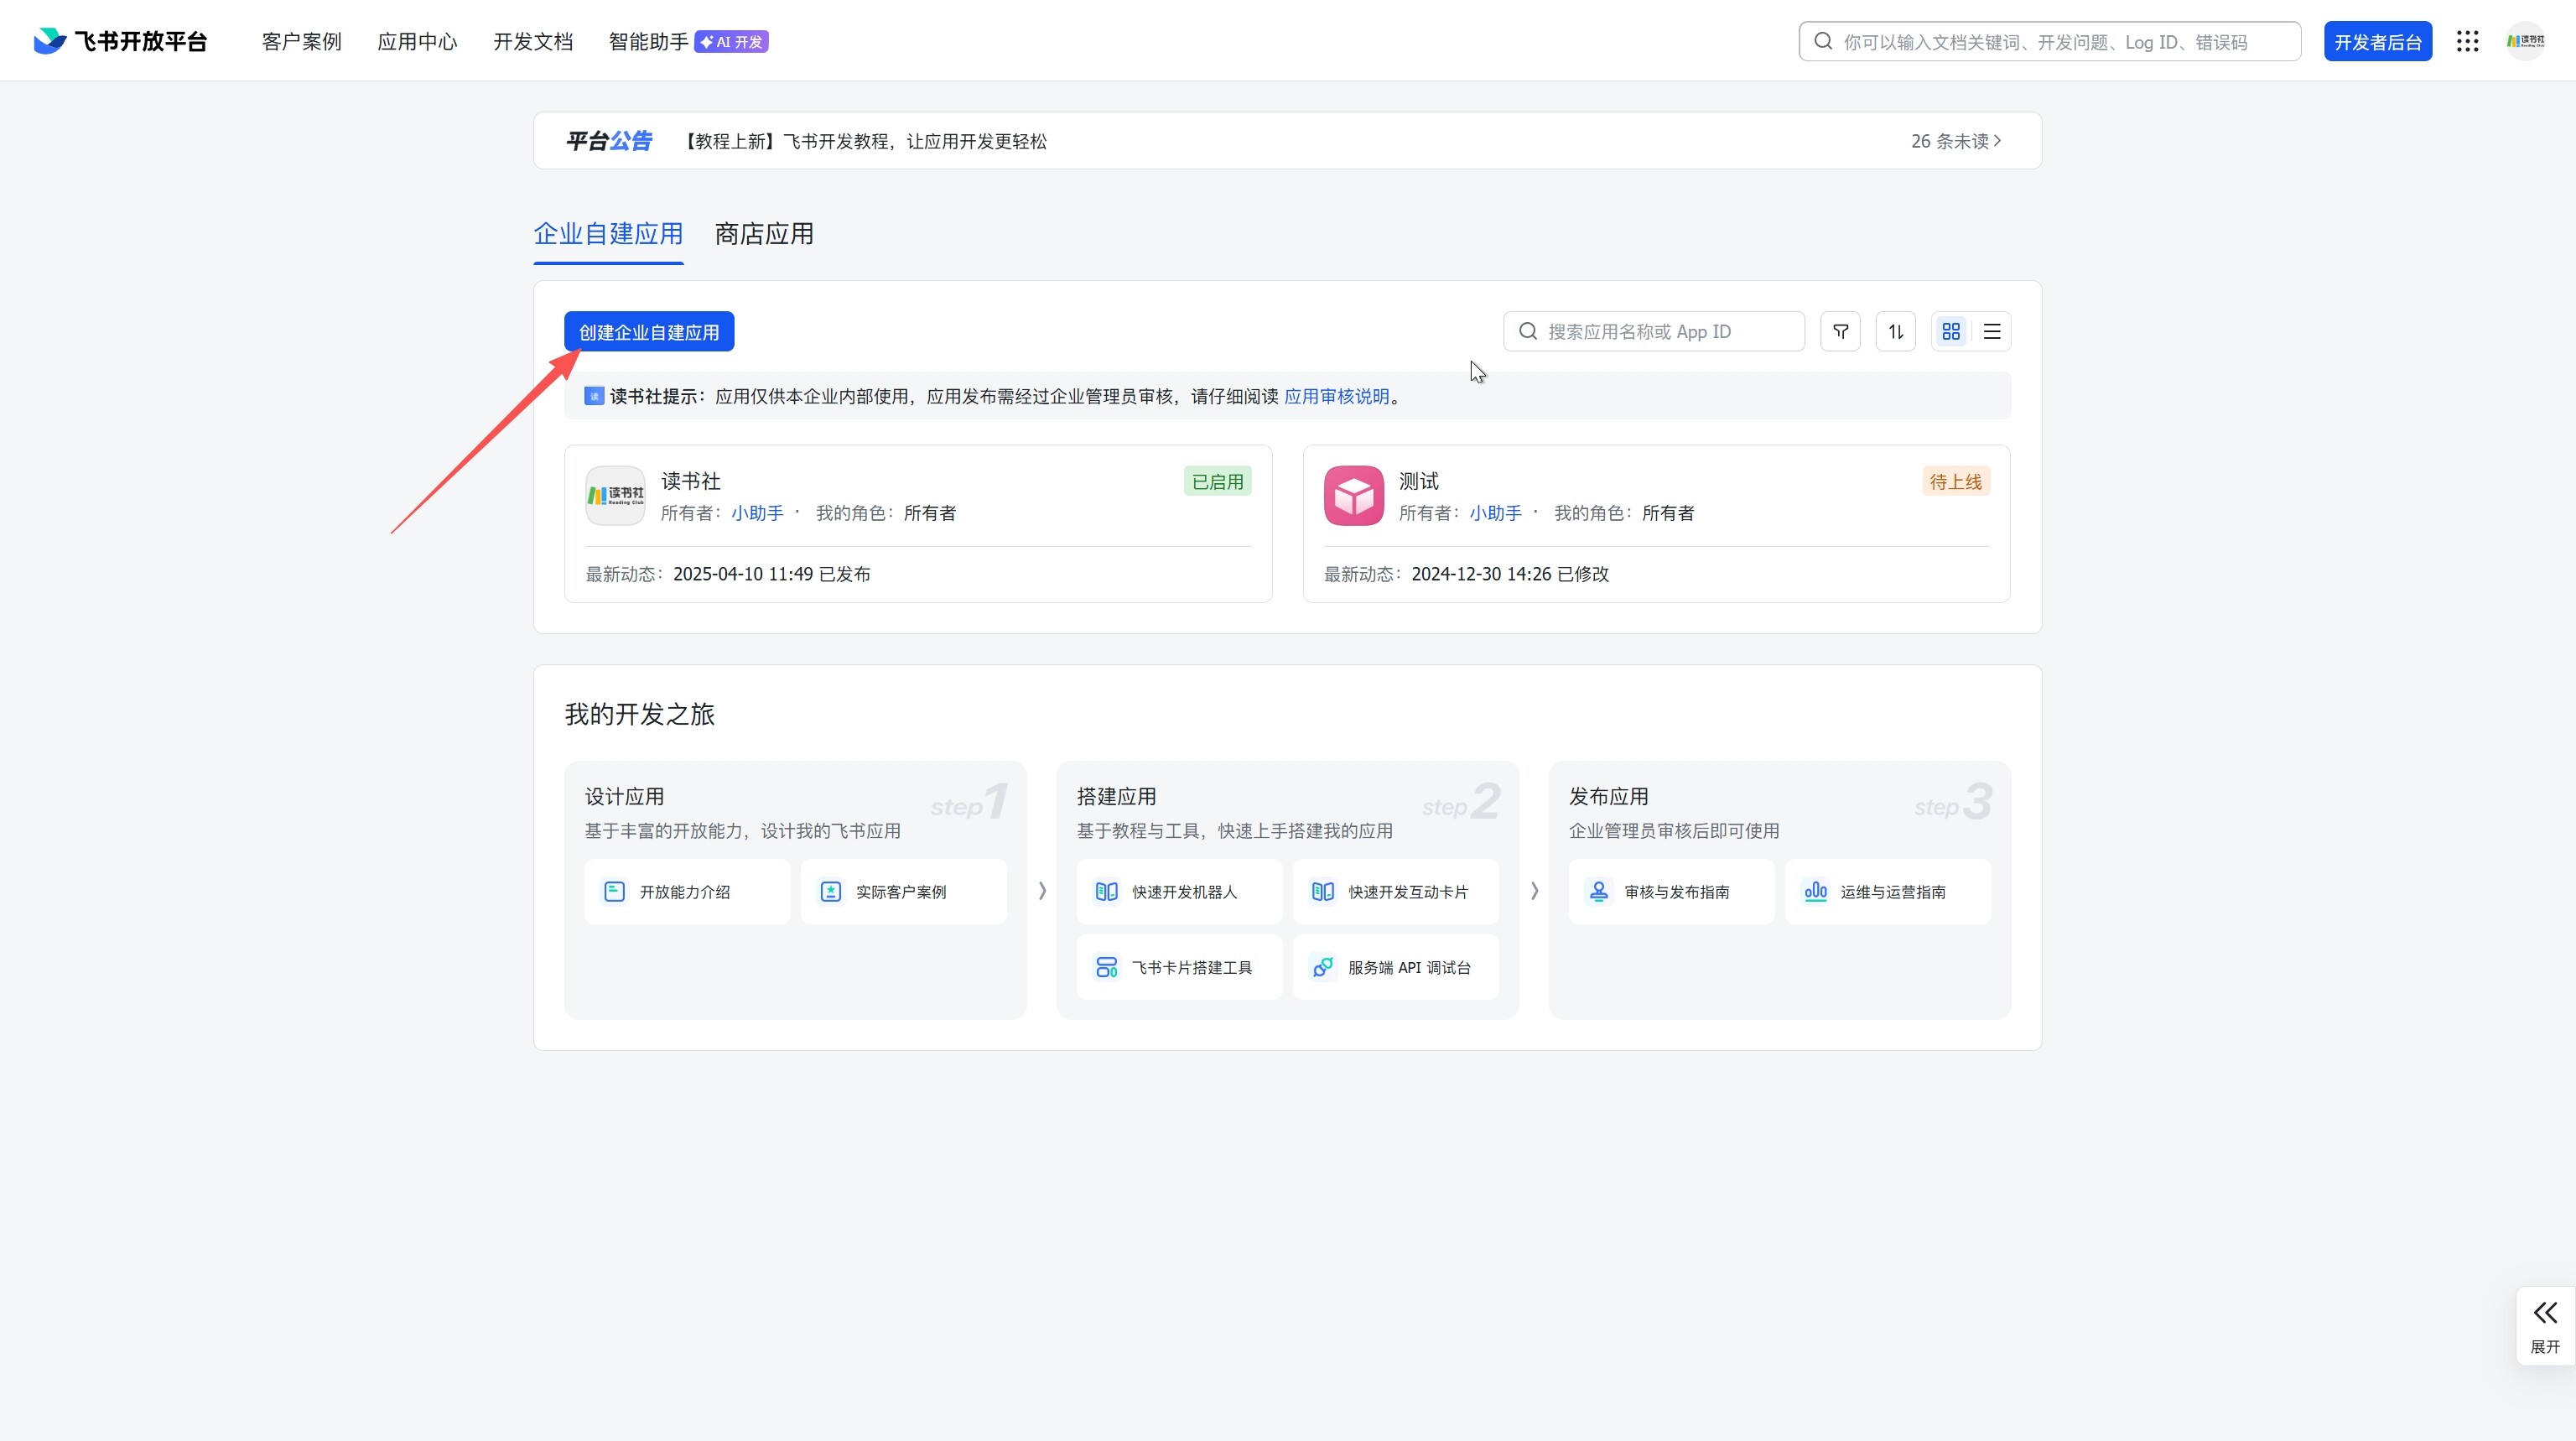
Task: Click the filter funnel icon
Action: 1840,332
